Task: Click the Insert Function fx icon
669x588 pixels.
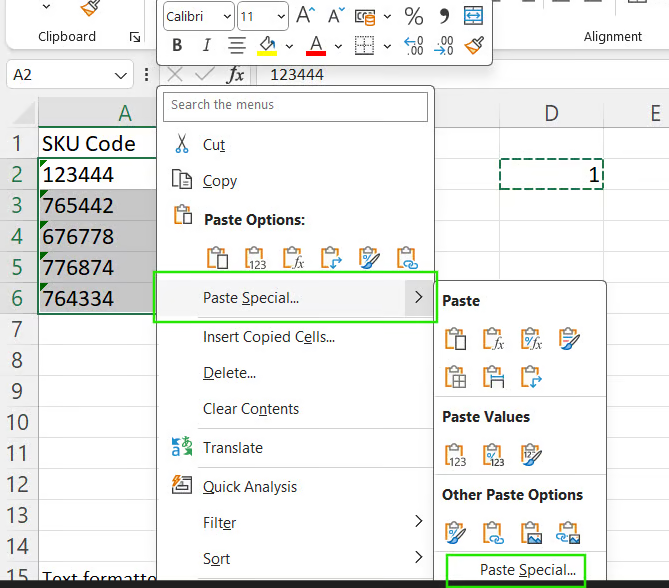Action: pos(235,75)
